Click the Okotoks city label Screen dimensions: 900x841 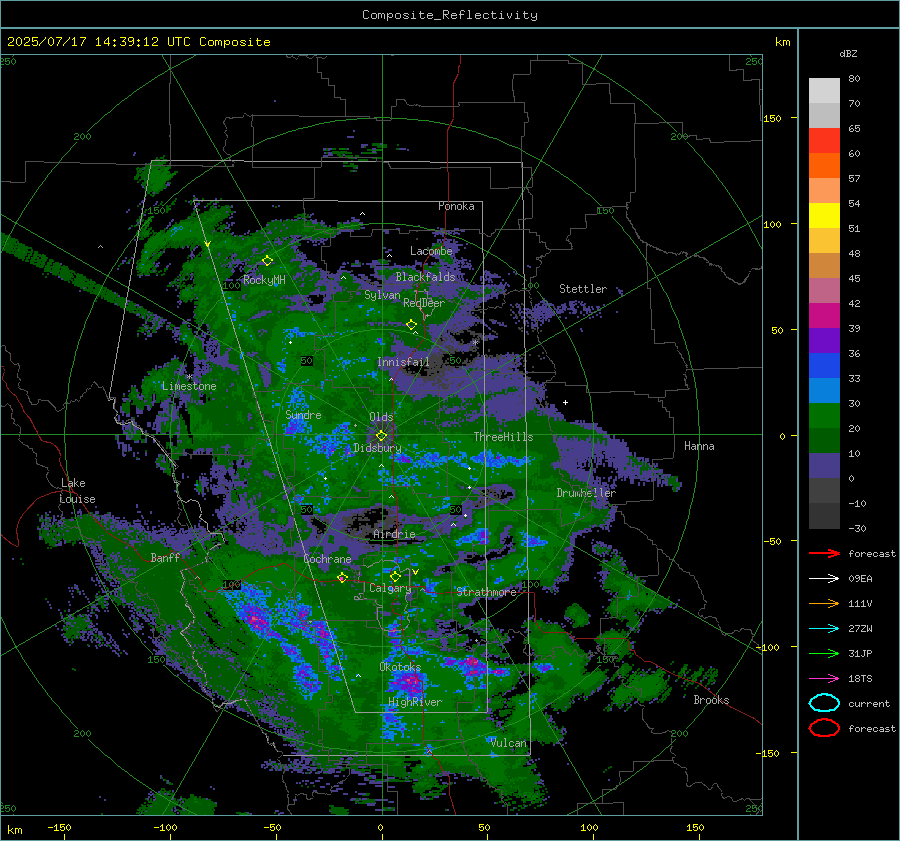pyautogui.click(x=400, y=667)
